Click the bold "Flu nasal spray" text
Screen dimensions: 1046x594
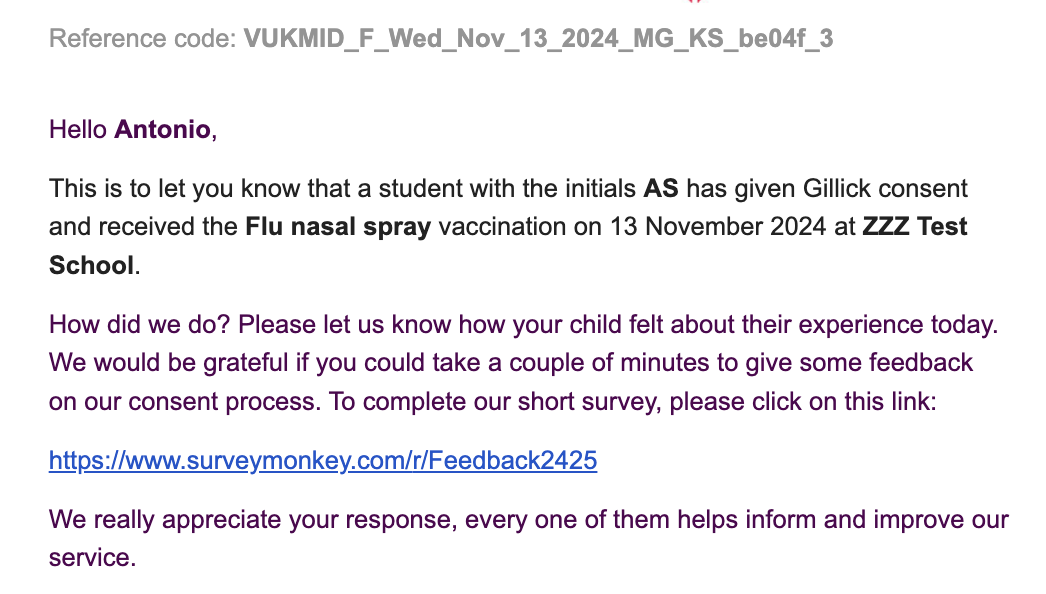tap(337, 227)
